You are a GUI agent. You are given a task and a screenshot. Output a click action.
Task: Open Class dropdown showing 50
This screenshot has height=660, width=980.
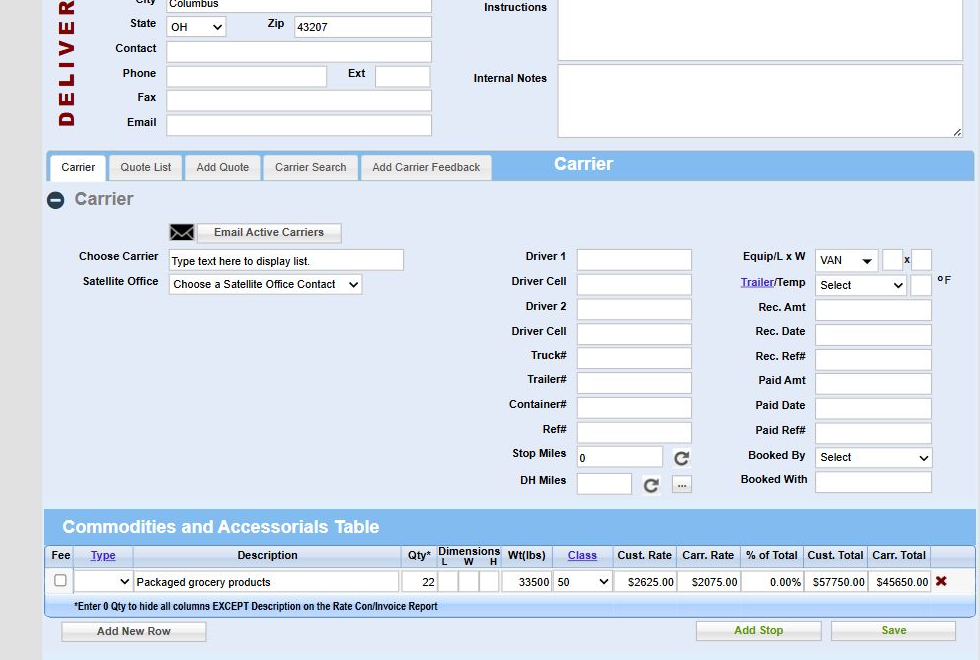582,582
